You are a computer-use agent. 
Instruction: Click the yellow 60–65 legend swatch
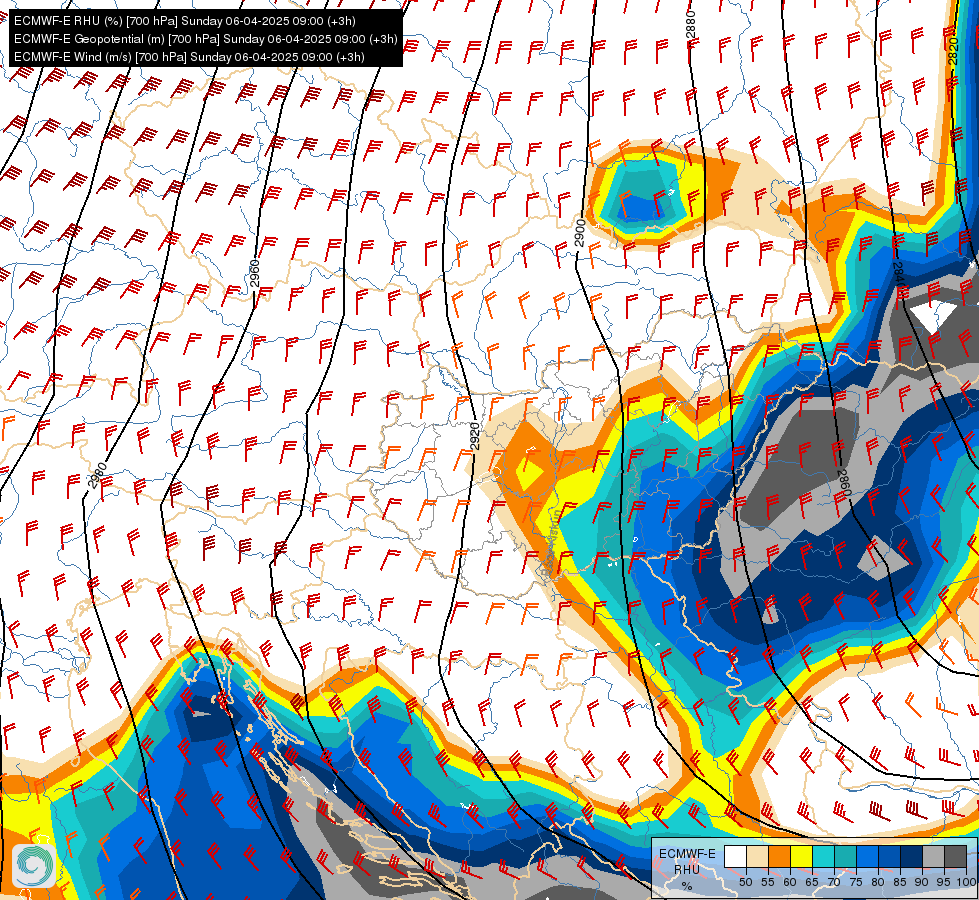point(802,856)
